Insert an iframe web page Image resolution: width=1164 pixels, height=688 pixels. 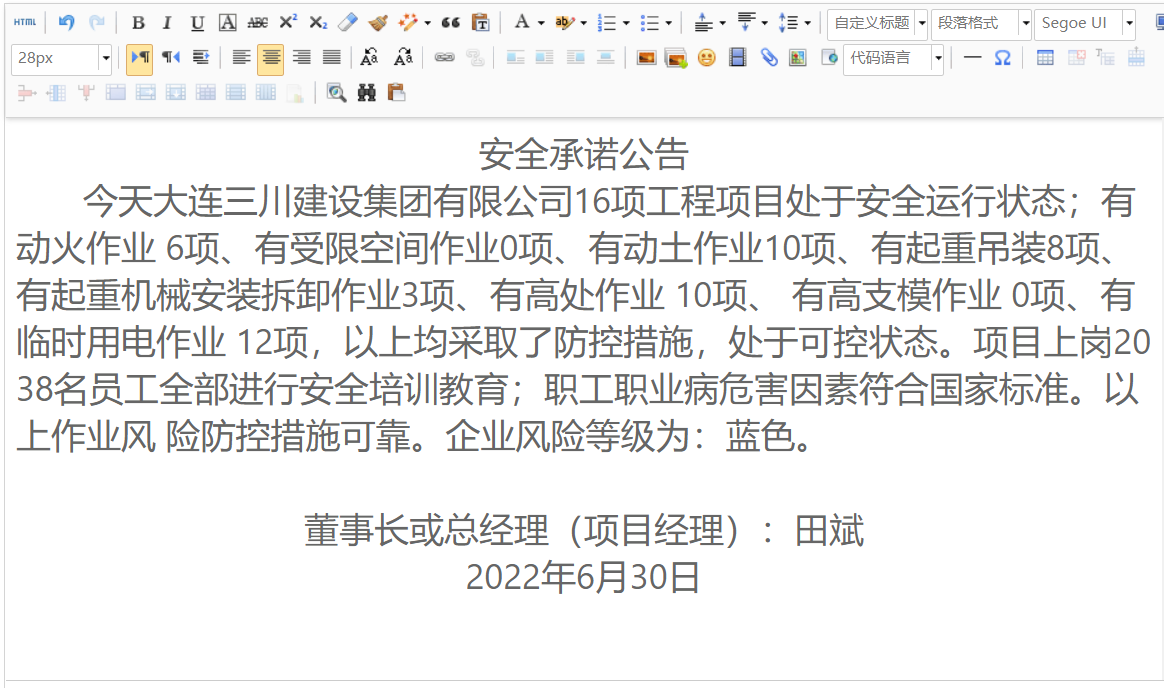829,58
